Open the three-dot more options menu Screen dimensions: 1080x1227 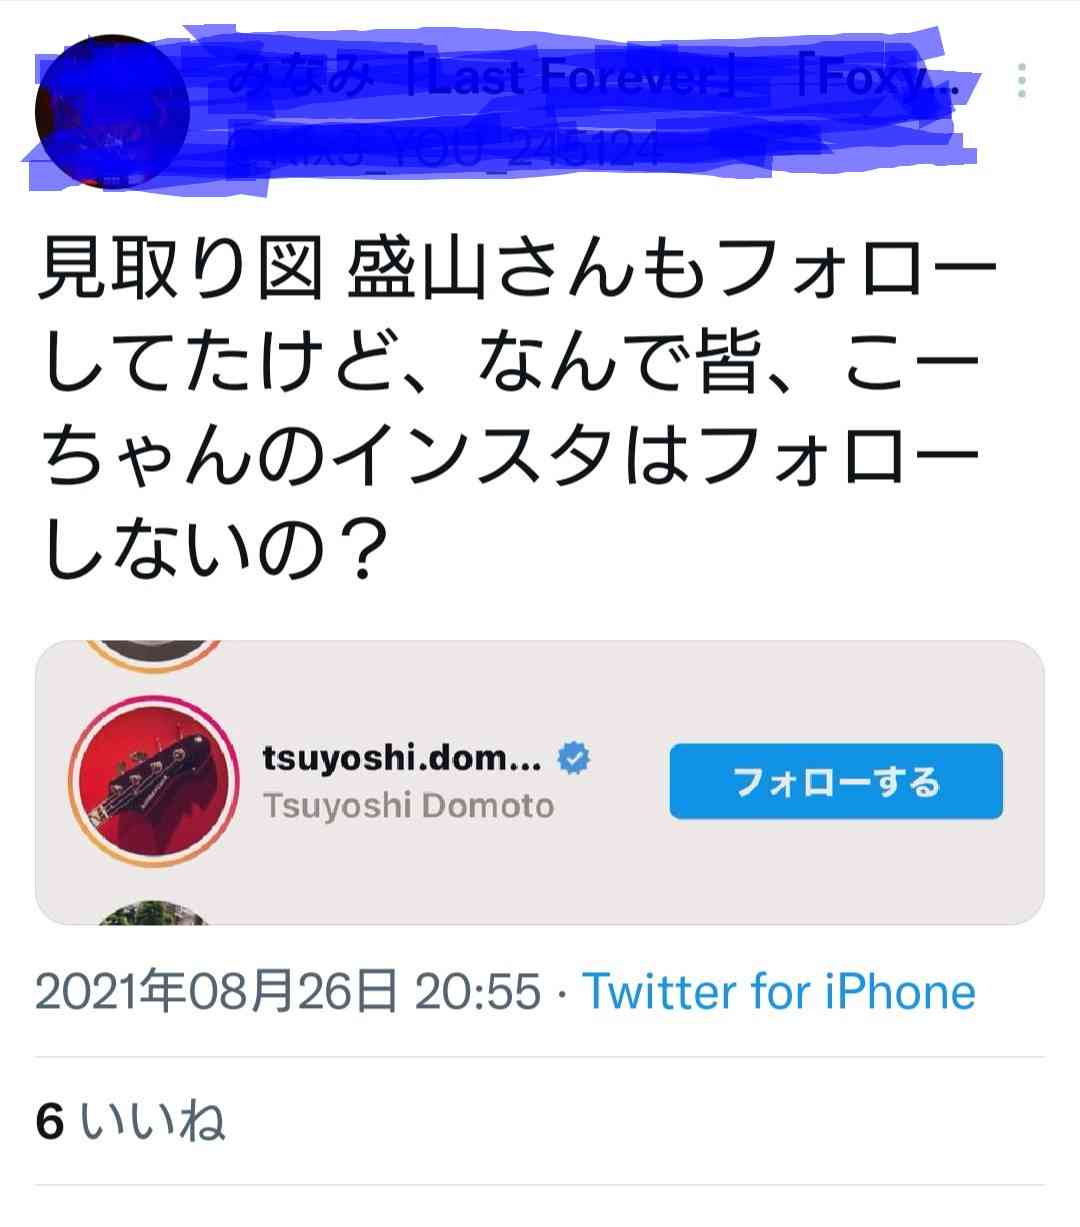coord(1021,81)
